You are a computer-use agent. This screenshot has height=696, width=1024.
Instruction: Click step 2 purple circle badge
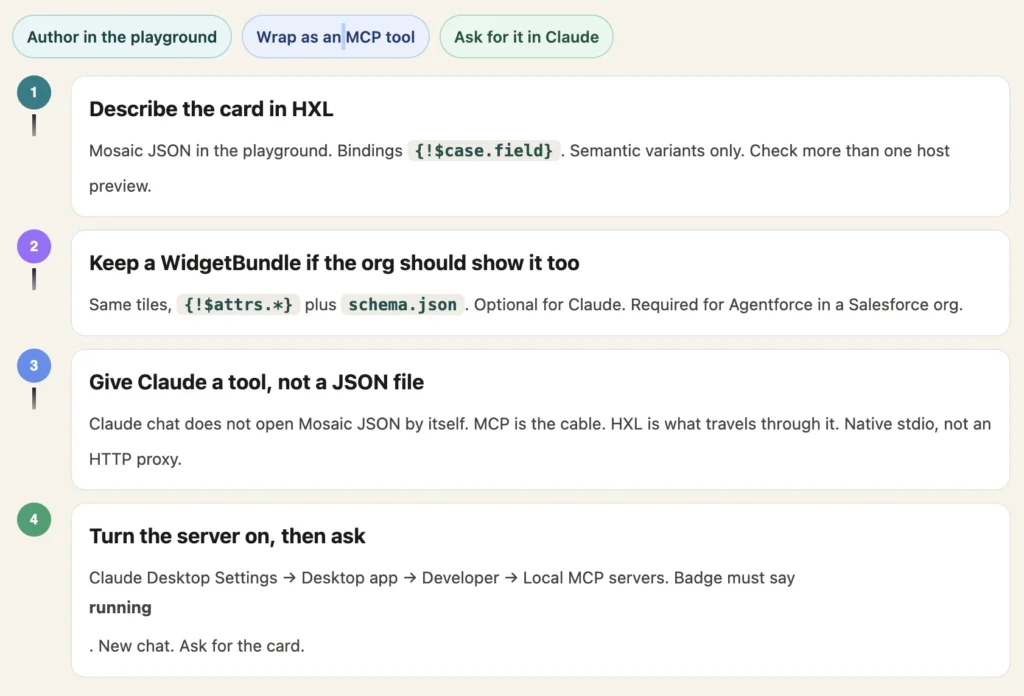pyautogui.click(x=34, y=247)
